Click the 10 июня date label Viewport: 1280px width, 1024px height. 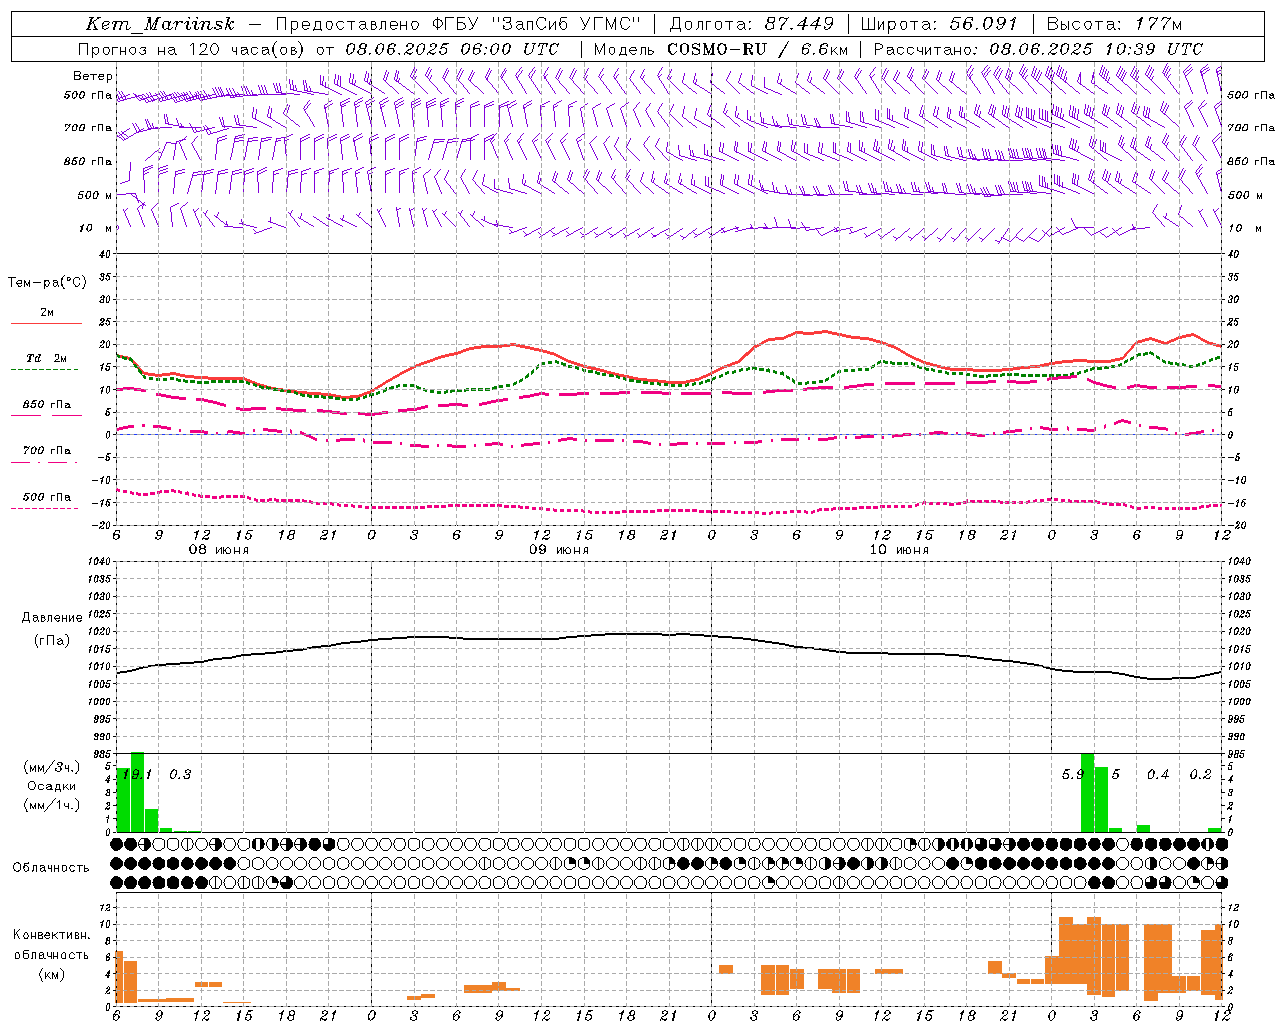point(899,550)
